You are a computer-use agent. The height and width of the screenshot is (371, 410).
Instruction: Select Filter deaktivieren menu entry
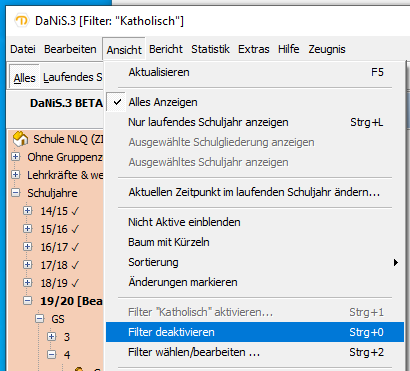[255, 332]
